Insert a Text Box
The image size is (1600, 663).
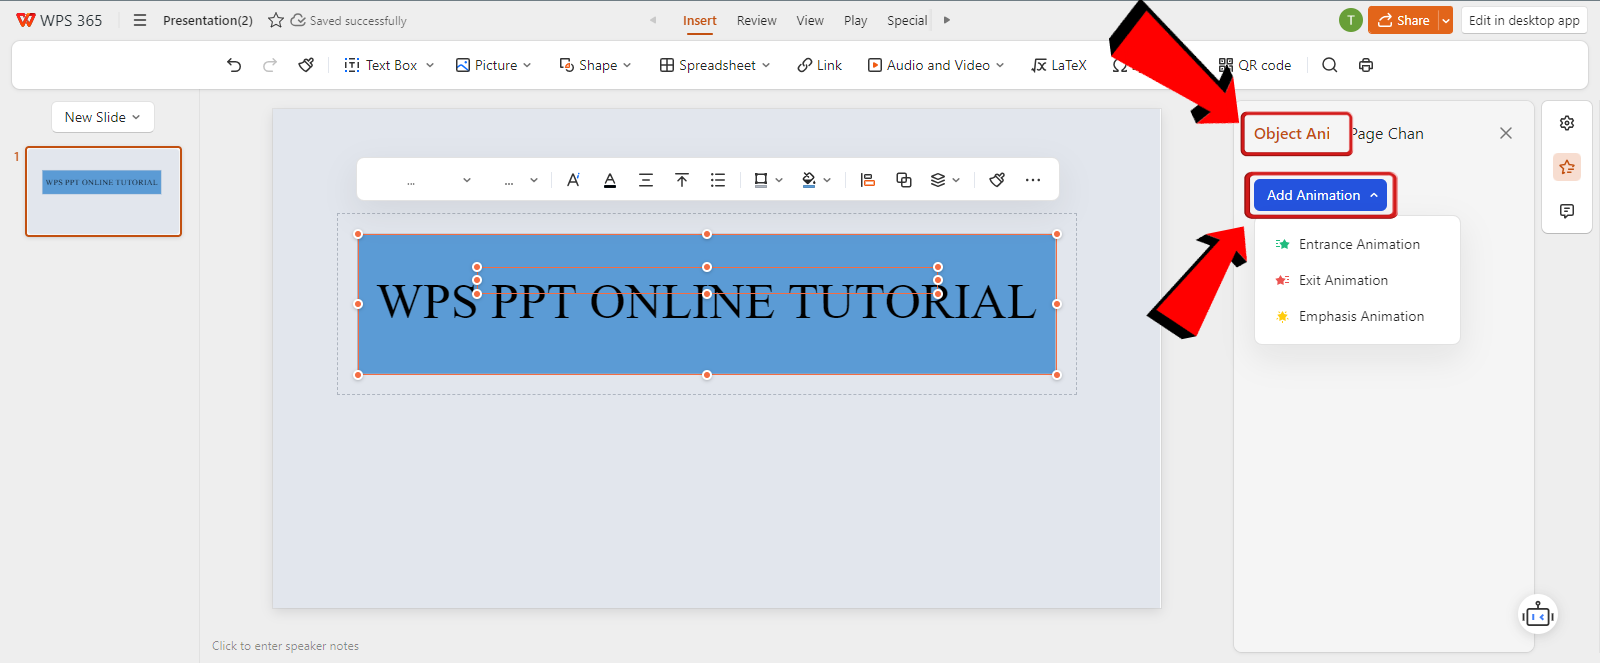[x=380, y=65]
